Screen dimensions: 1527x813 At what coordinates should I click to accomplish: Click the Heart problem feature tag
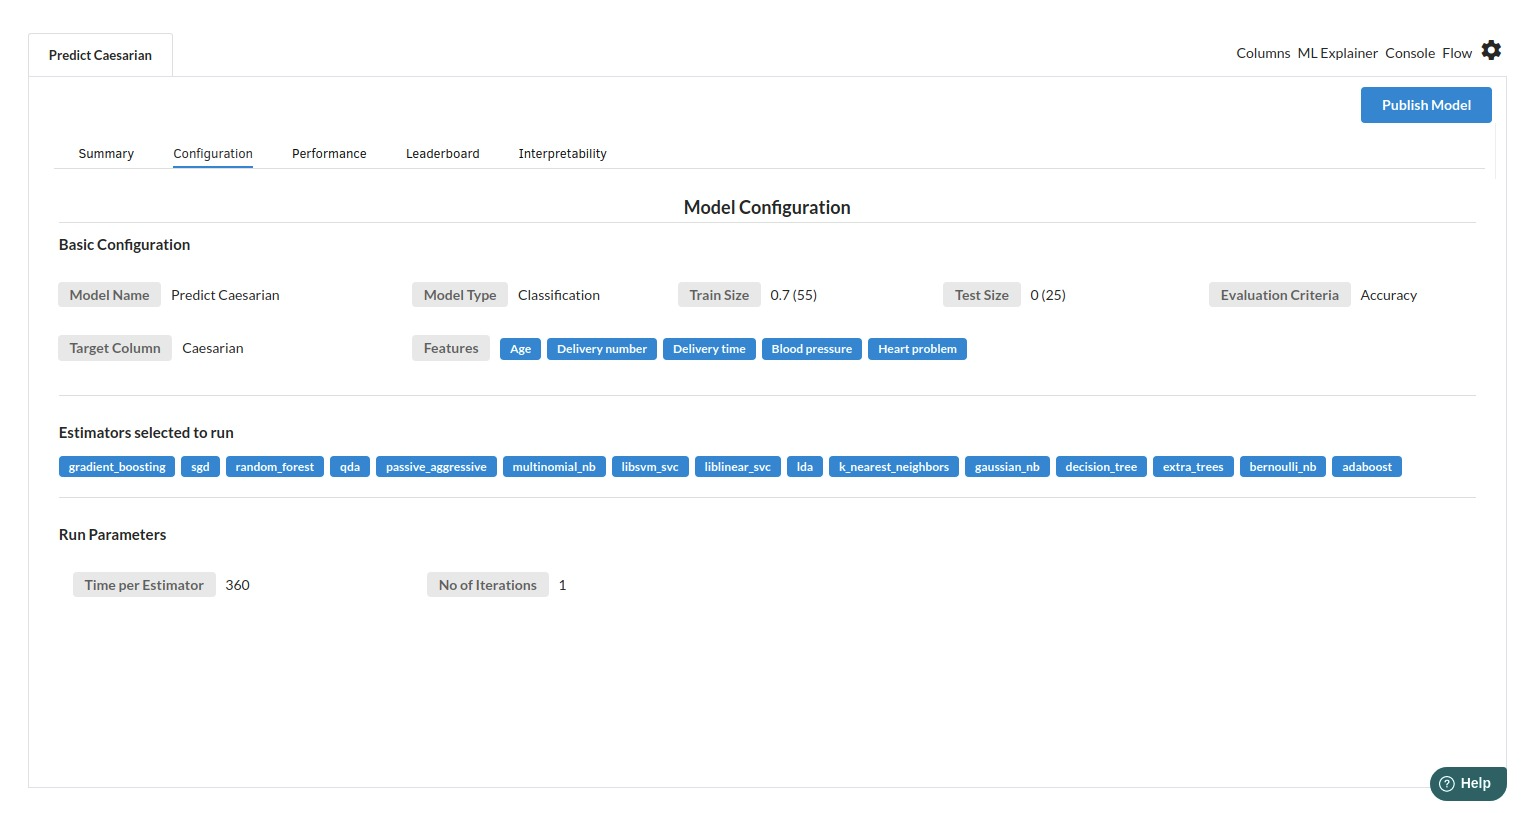(917, 349)
